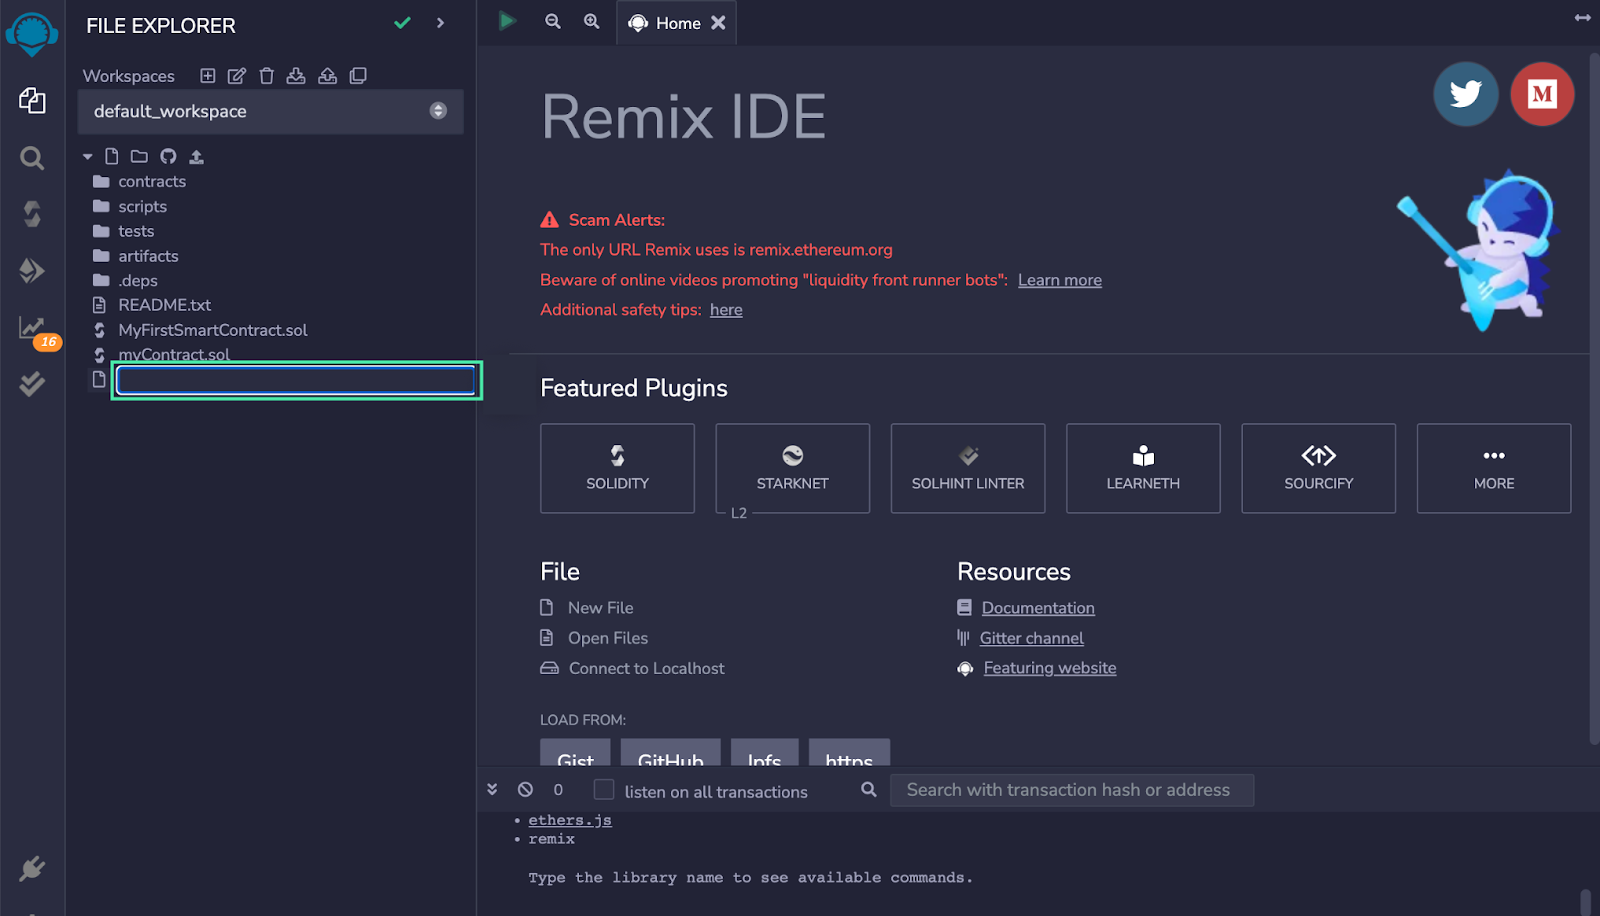Image resolution: width=1600 pixels, height=916 pixels.
Task: Expand the contracts folder
Action: 152,181
